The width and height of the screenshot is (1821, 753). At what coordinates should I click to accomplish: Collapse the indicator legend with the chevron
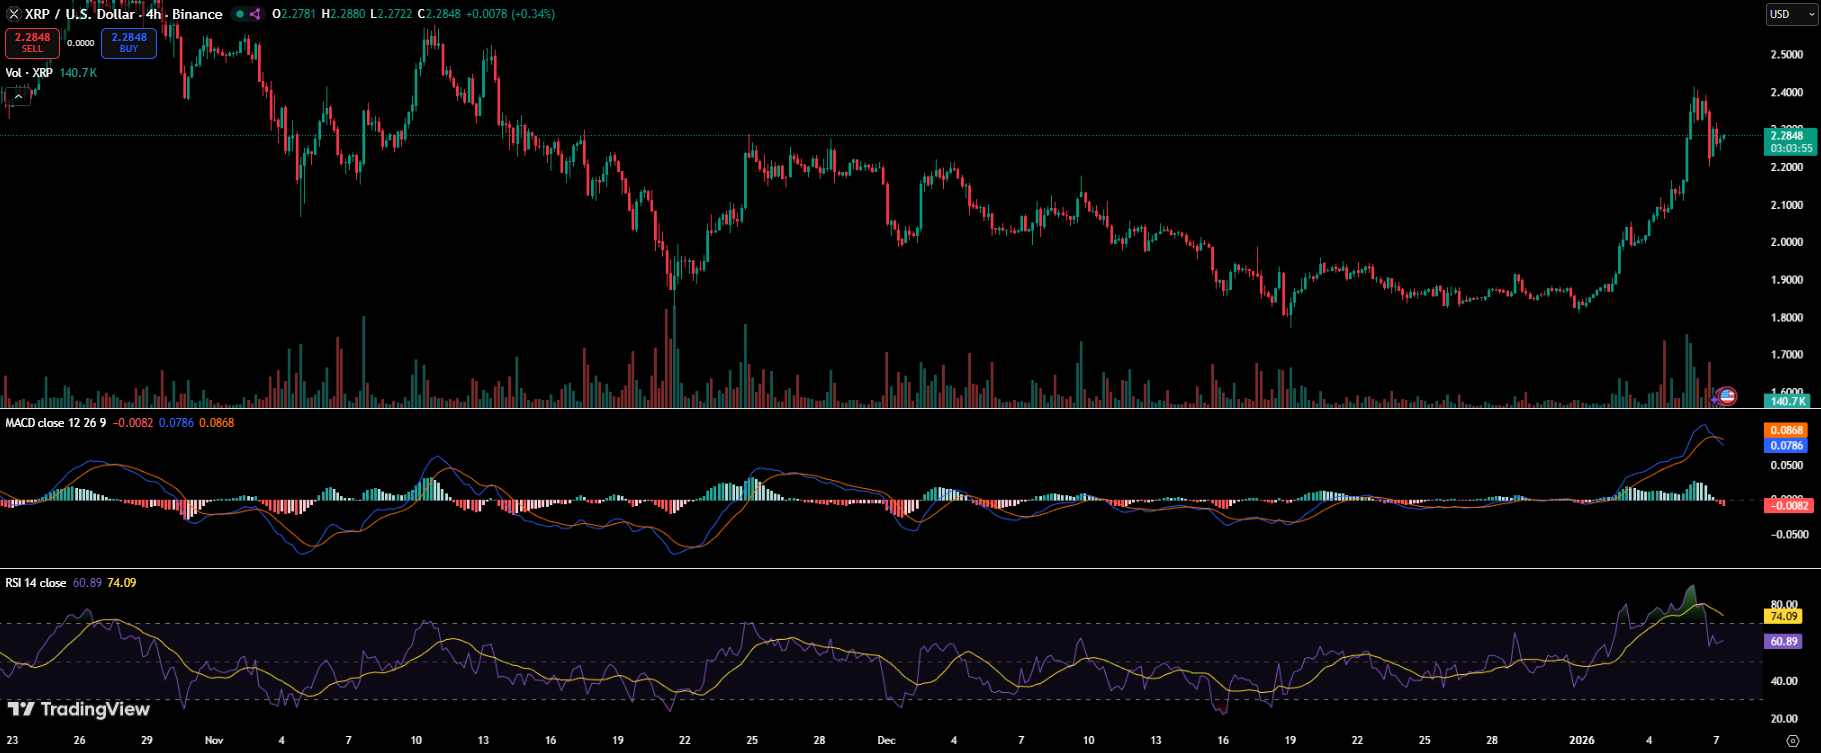(x=17, y=96)
